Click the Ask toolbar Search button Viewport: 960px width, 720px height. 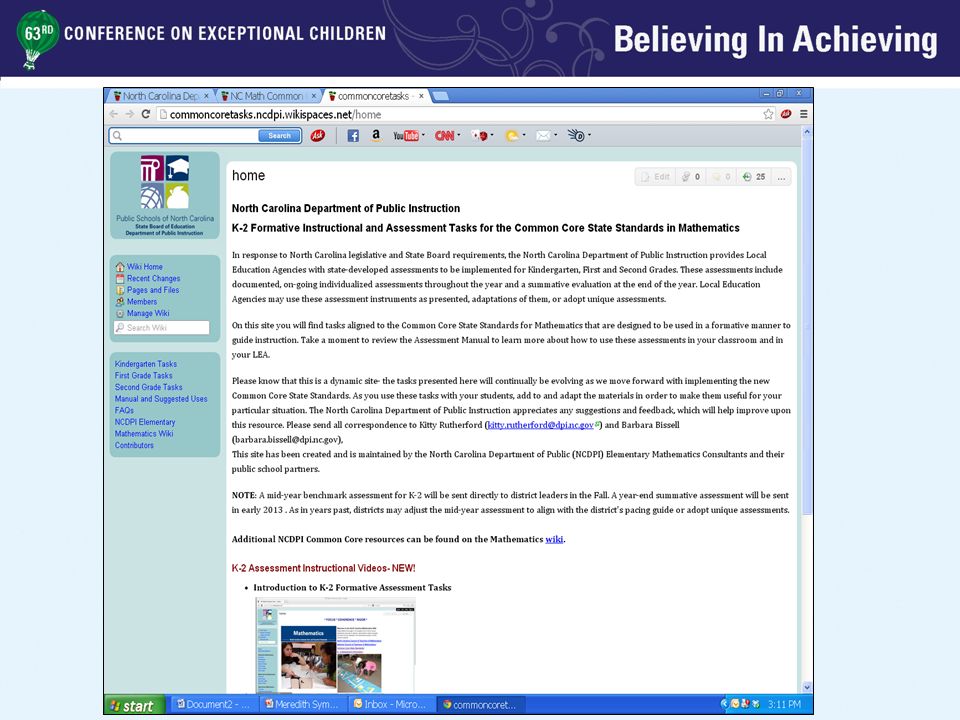coord(279,136)
